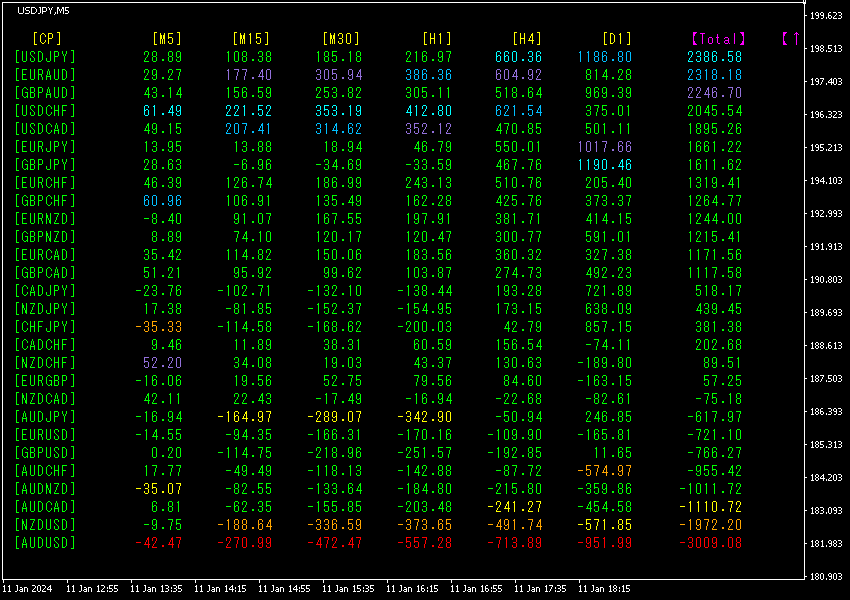Select the [M15] timeframe column header
The image size is (850, 600).
(x=250, y=38)
